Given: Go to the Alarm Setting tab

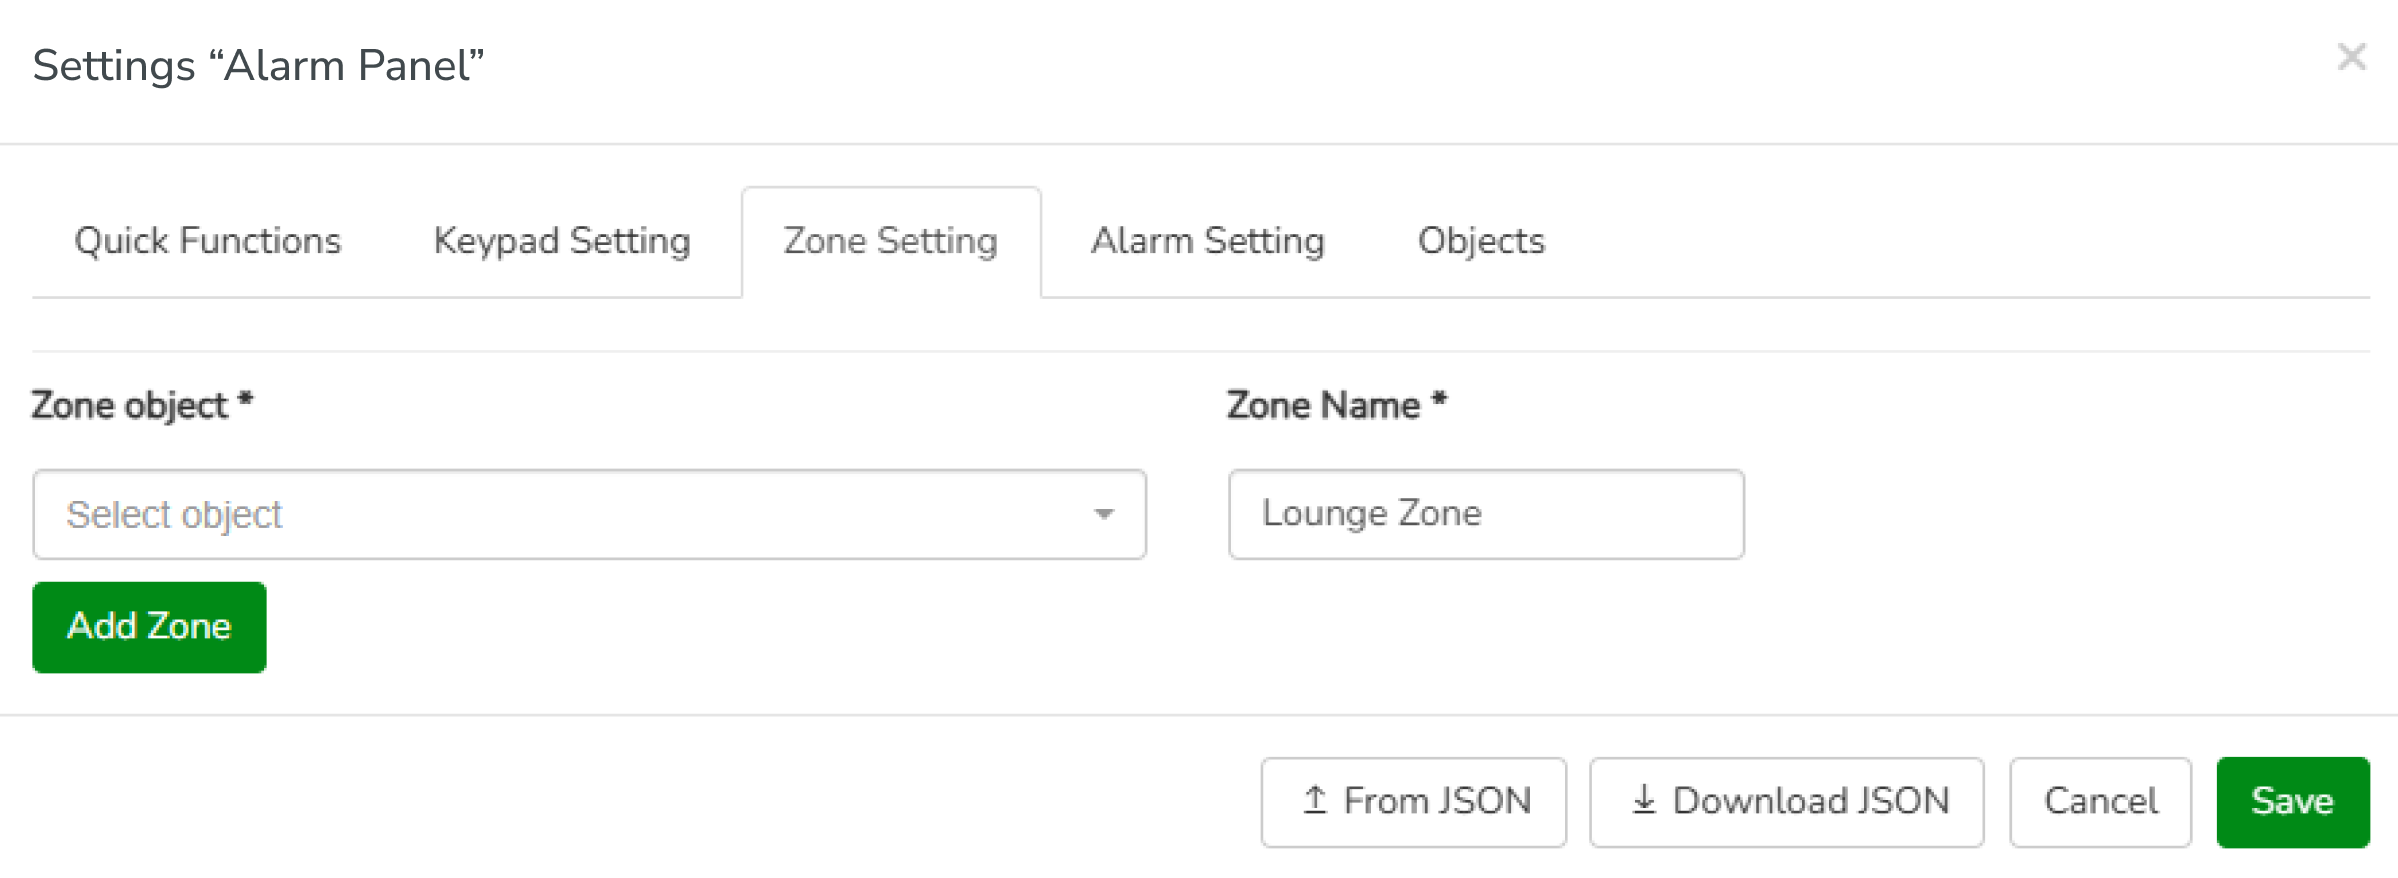Looking at the screenshot, I should coord(1207,241).
